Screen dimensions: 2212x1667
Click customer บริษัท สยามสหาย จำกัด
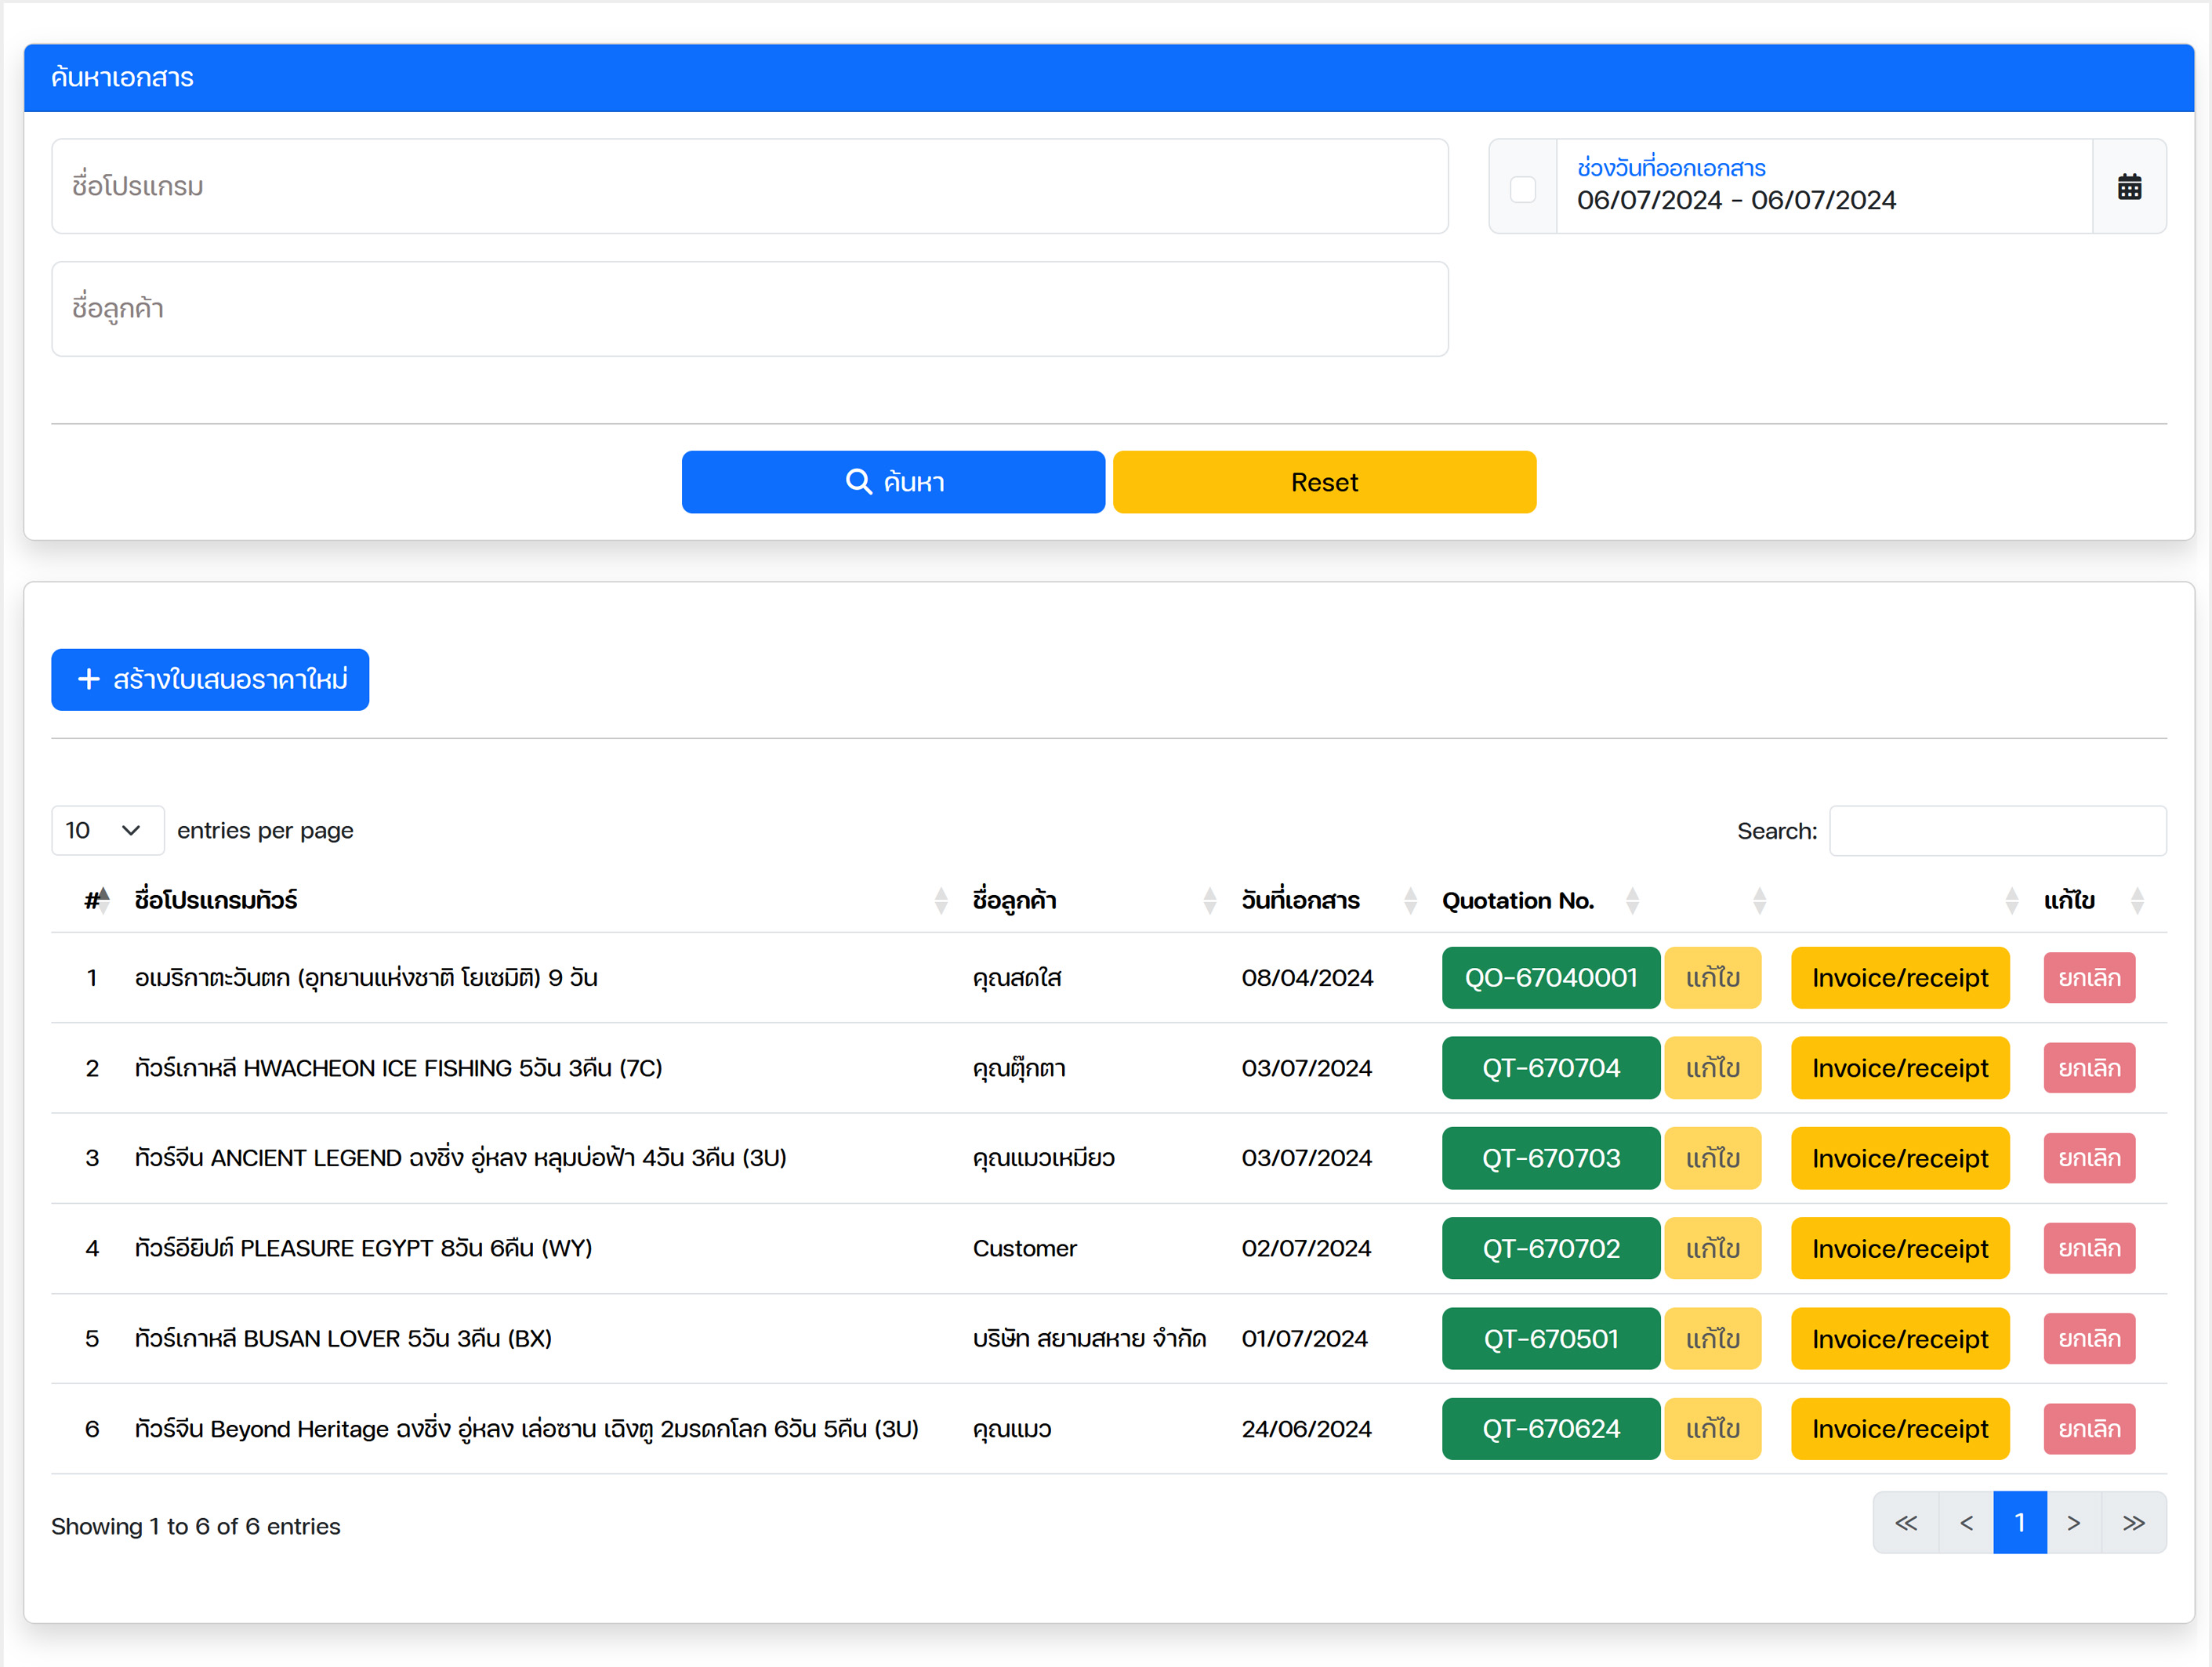point(1089,1339)
